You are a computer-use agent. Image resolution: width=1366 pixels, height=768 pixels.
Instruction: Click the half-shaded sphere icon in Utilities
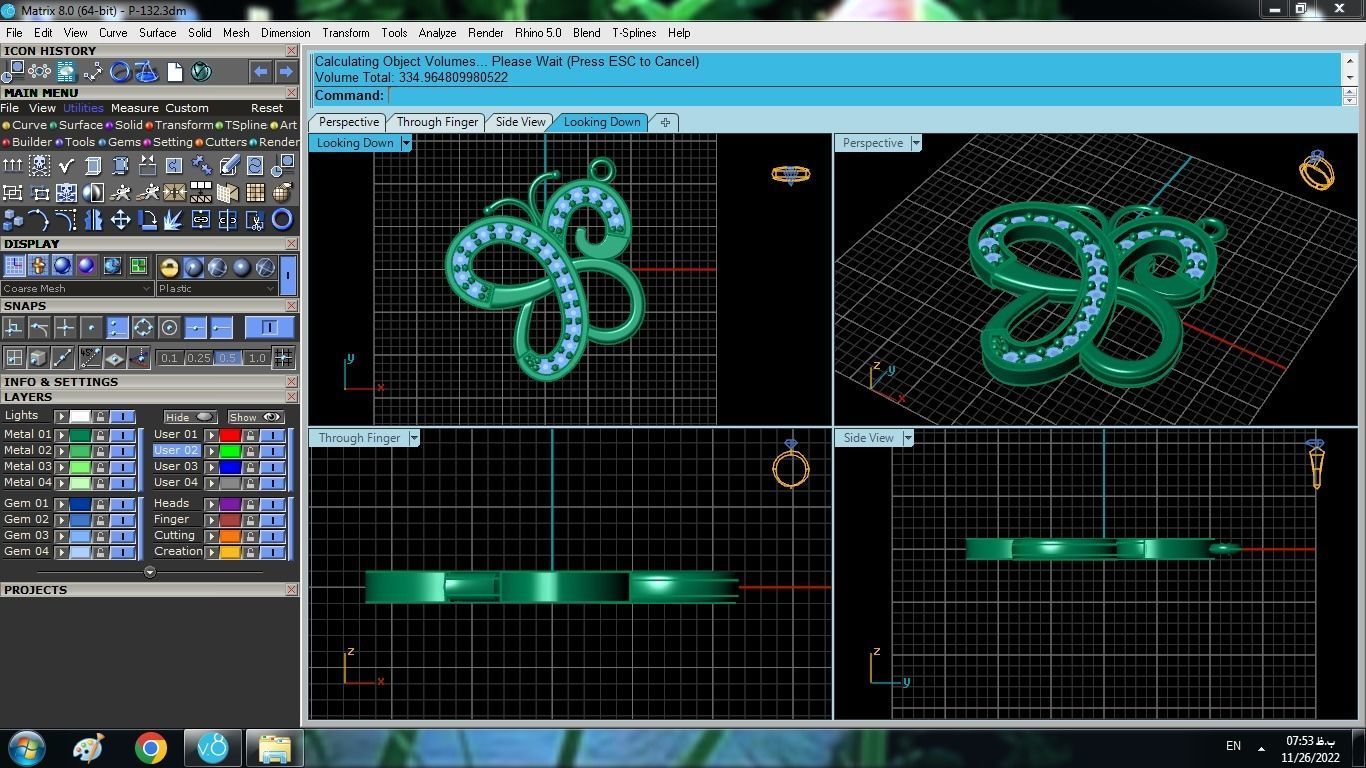click(94, 192)
